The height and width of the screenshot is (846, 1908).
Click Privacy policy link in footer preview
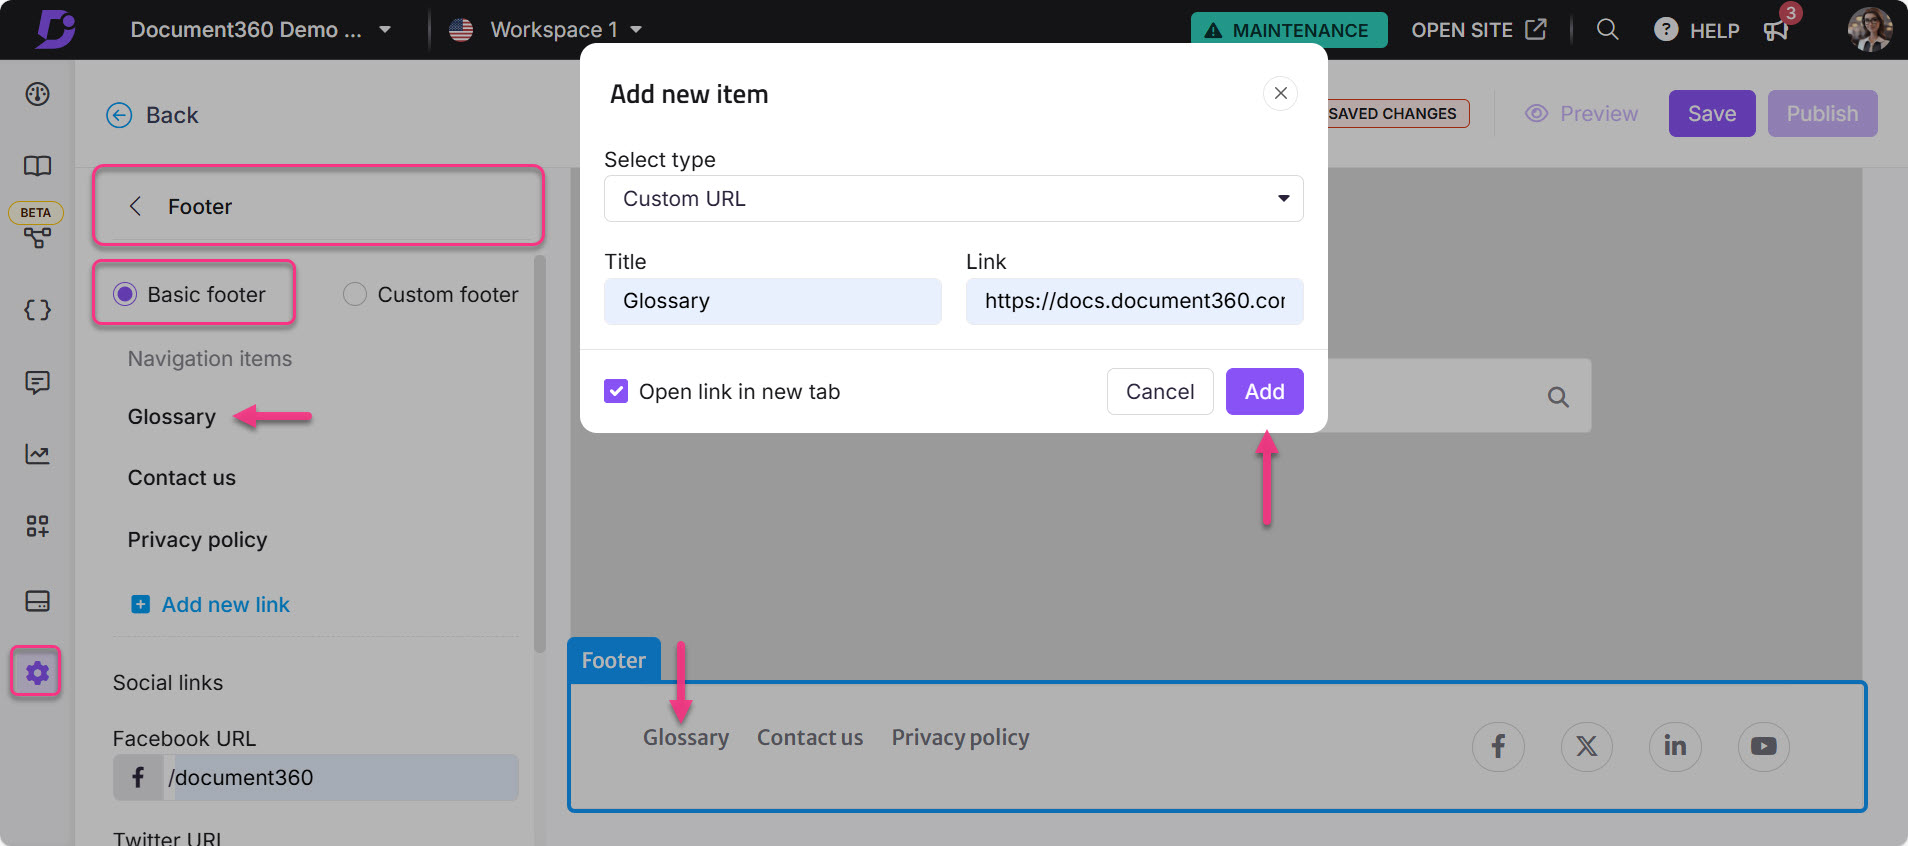(x=960, y=737)
